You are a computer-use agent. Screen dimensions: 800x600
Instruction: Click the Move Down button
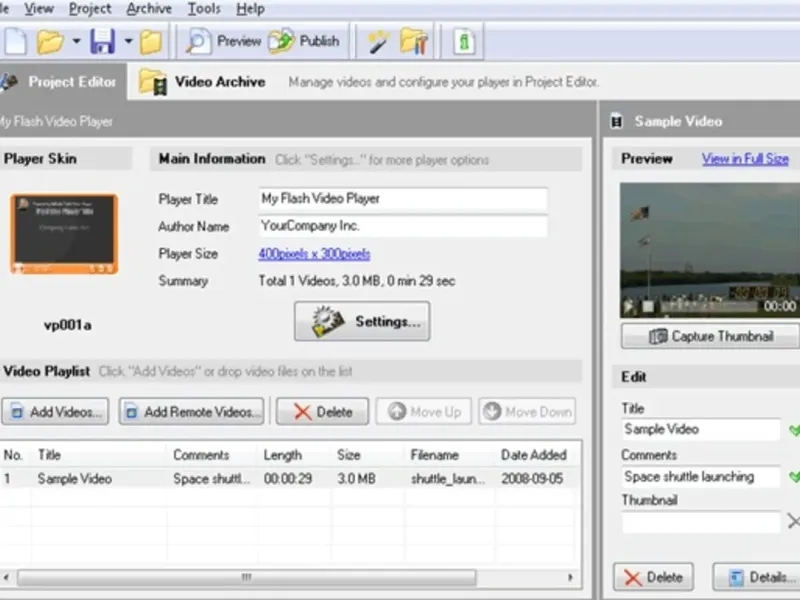pyautogui.click(x=528, y=412)
